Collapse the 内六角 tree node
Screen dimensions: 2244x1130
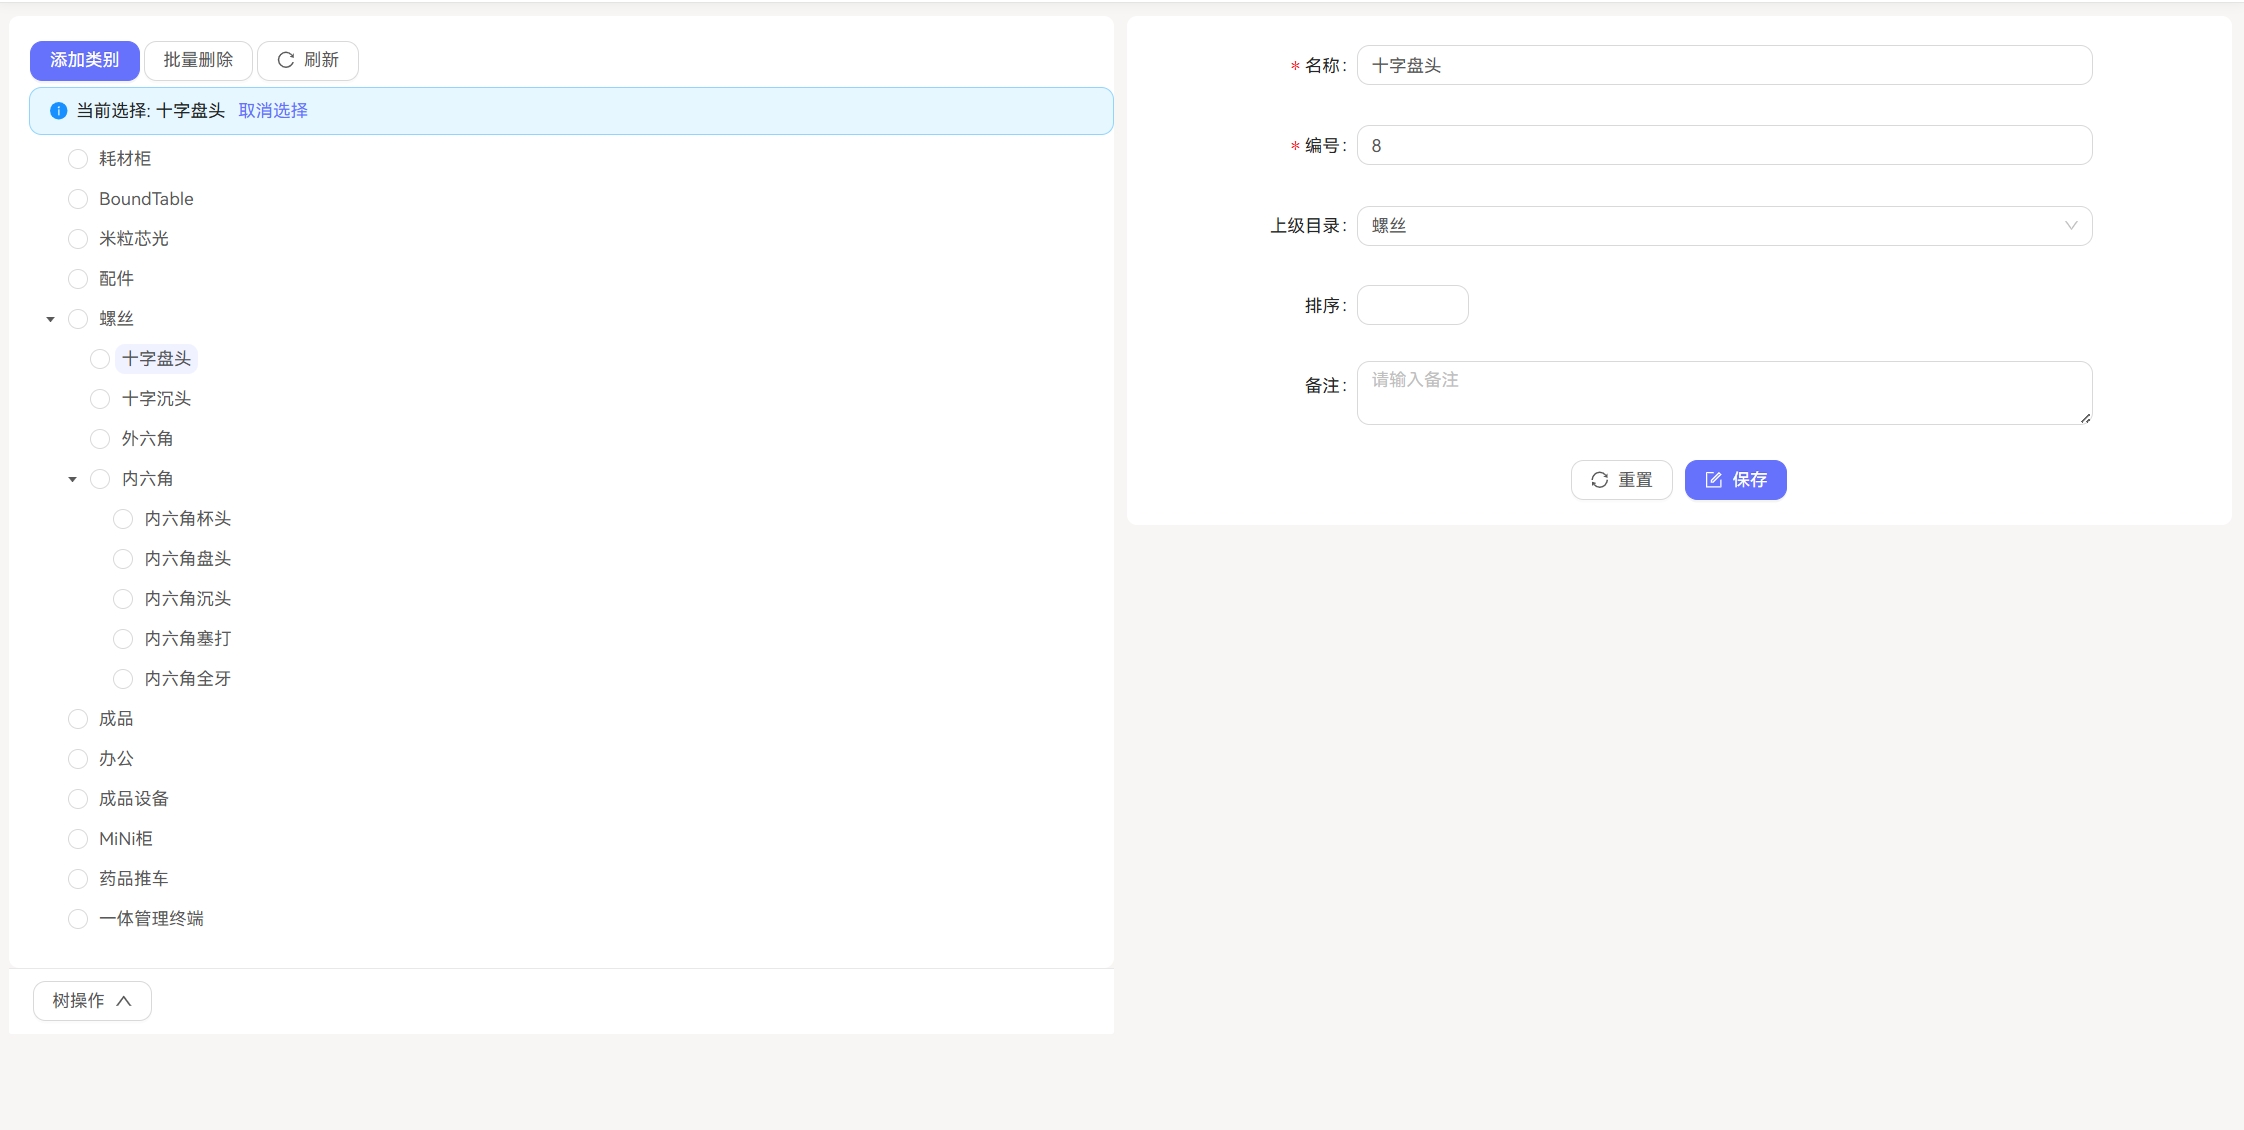click(x=72, y=478)
